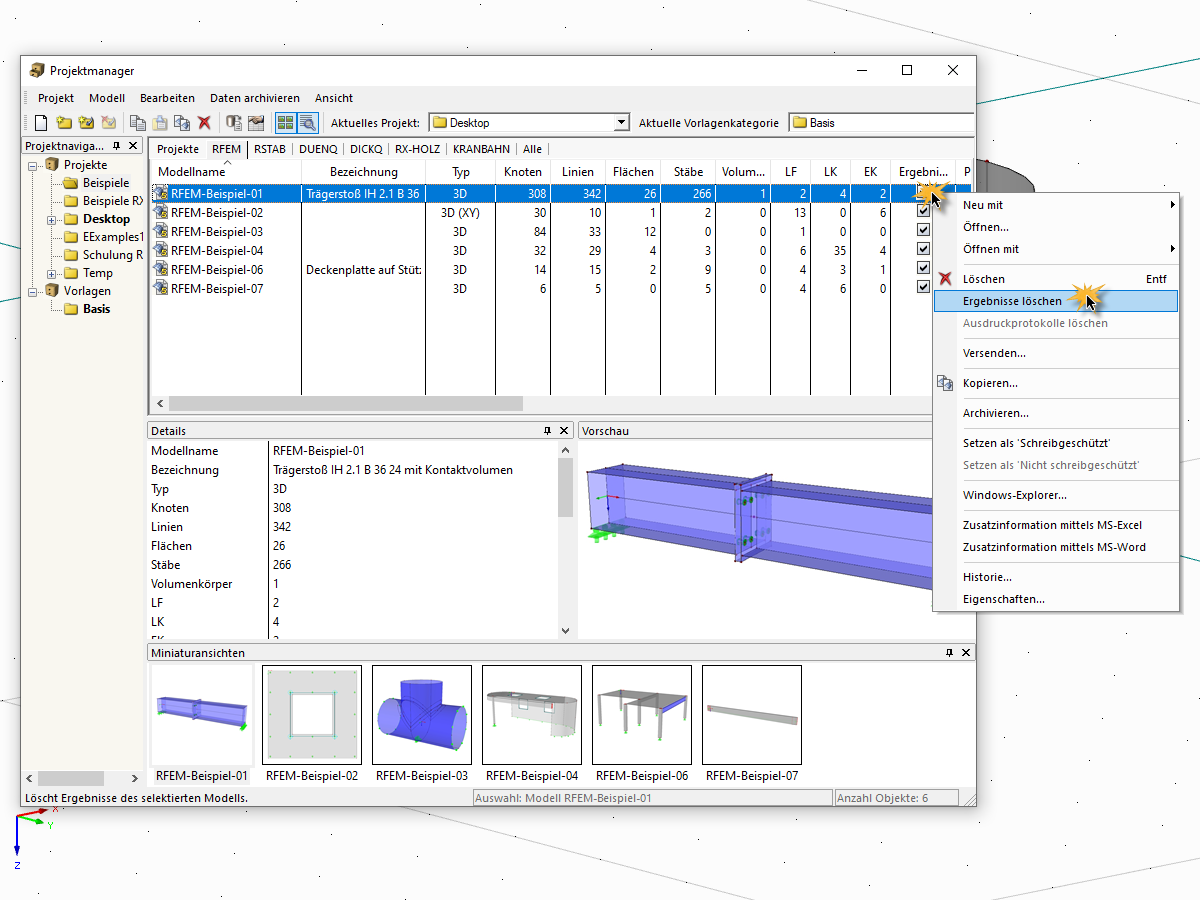The width and height of the screenshot is (1200, 900).
Task: Toggle results checkbox for RFEM-Beispiel-07
Action: coord(924,288)
